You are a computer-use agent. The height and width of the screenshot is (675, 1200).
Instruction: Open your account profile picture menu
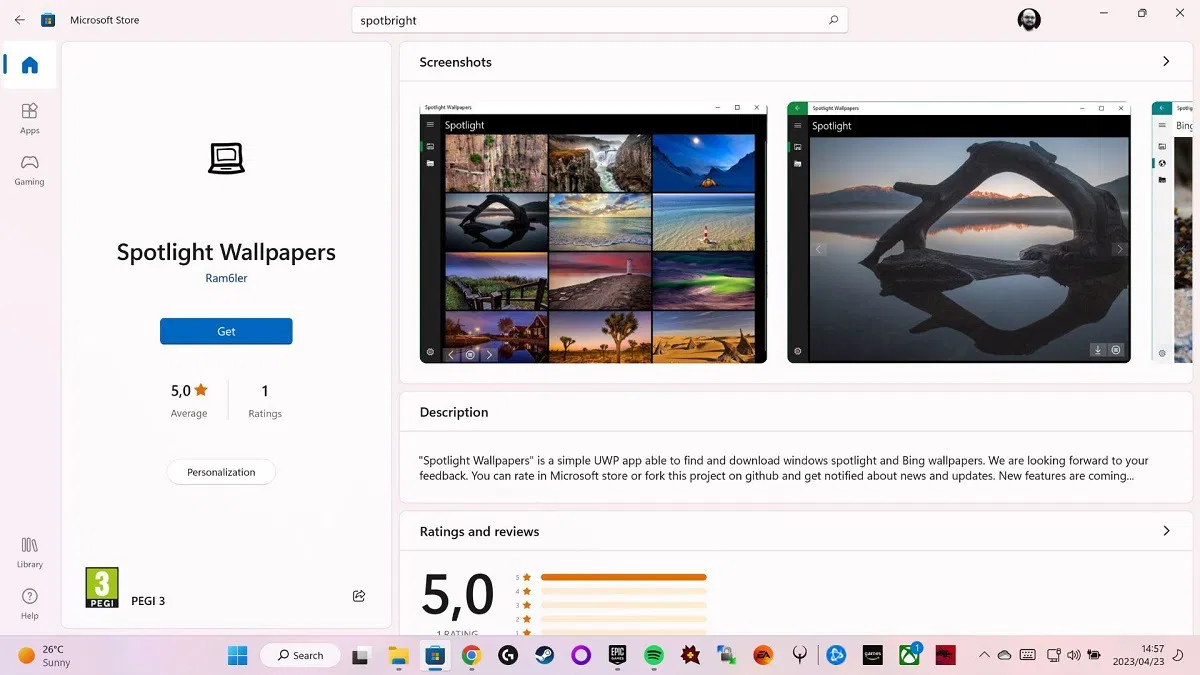coord(1029,19)
